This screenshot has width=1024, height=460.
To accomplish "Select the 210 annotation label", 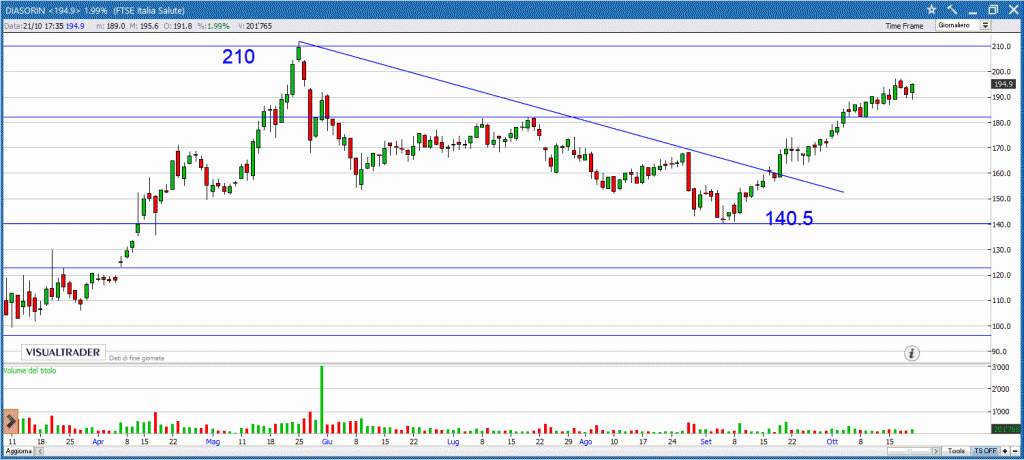I will coord(238,57).
